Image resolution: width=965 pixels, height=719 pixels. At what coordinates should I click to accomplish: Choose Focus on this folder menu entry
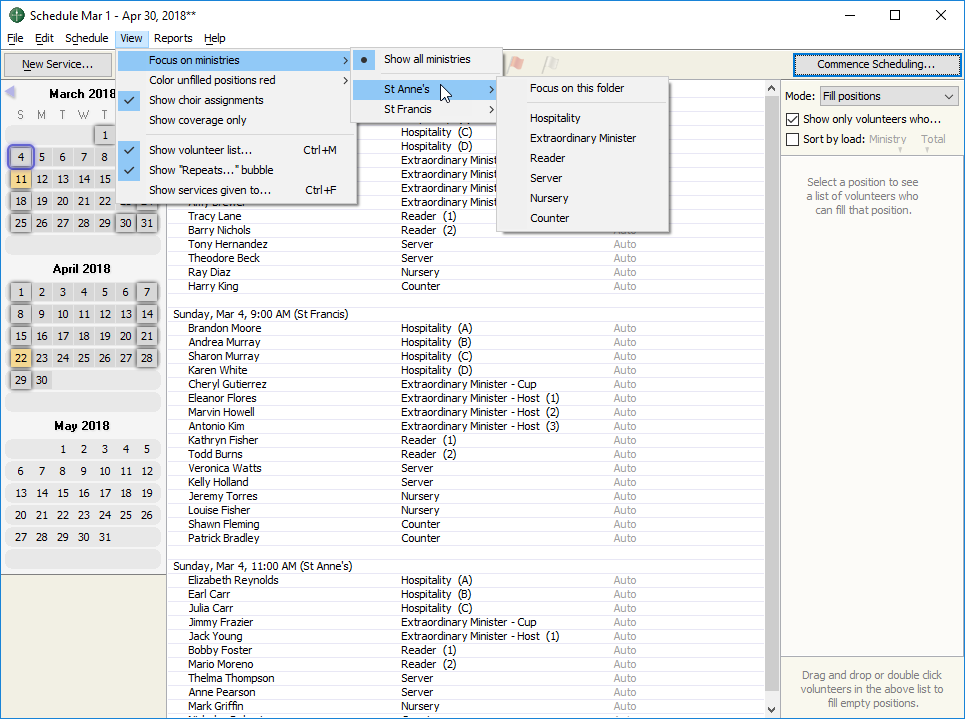[577, 88]
